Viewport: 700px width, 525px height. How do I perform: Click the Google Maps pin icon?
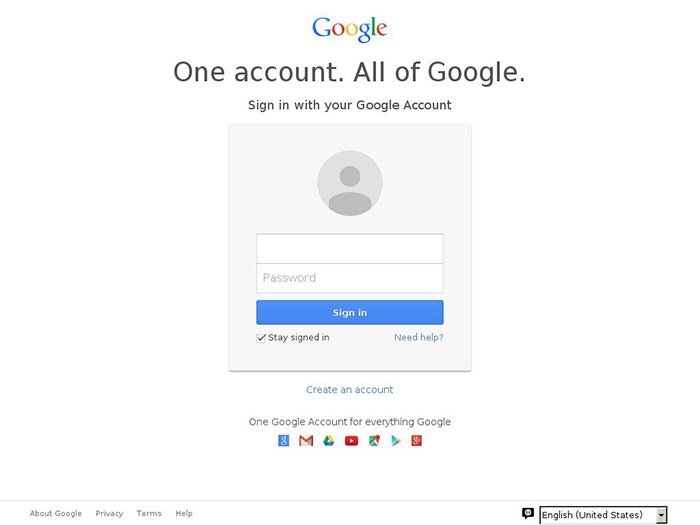click(374, 441)
